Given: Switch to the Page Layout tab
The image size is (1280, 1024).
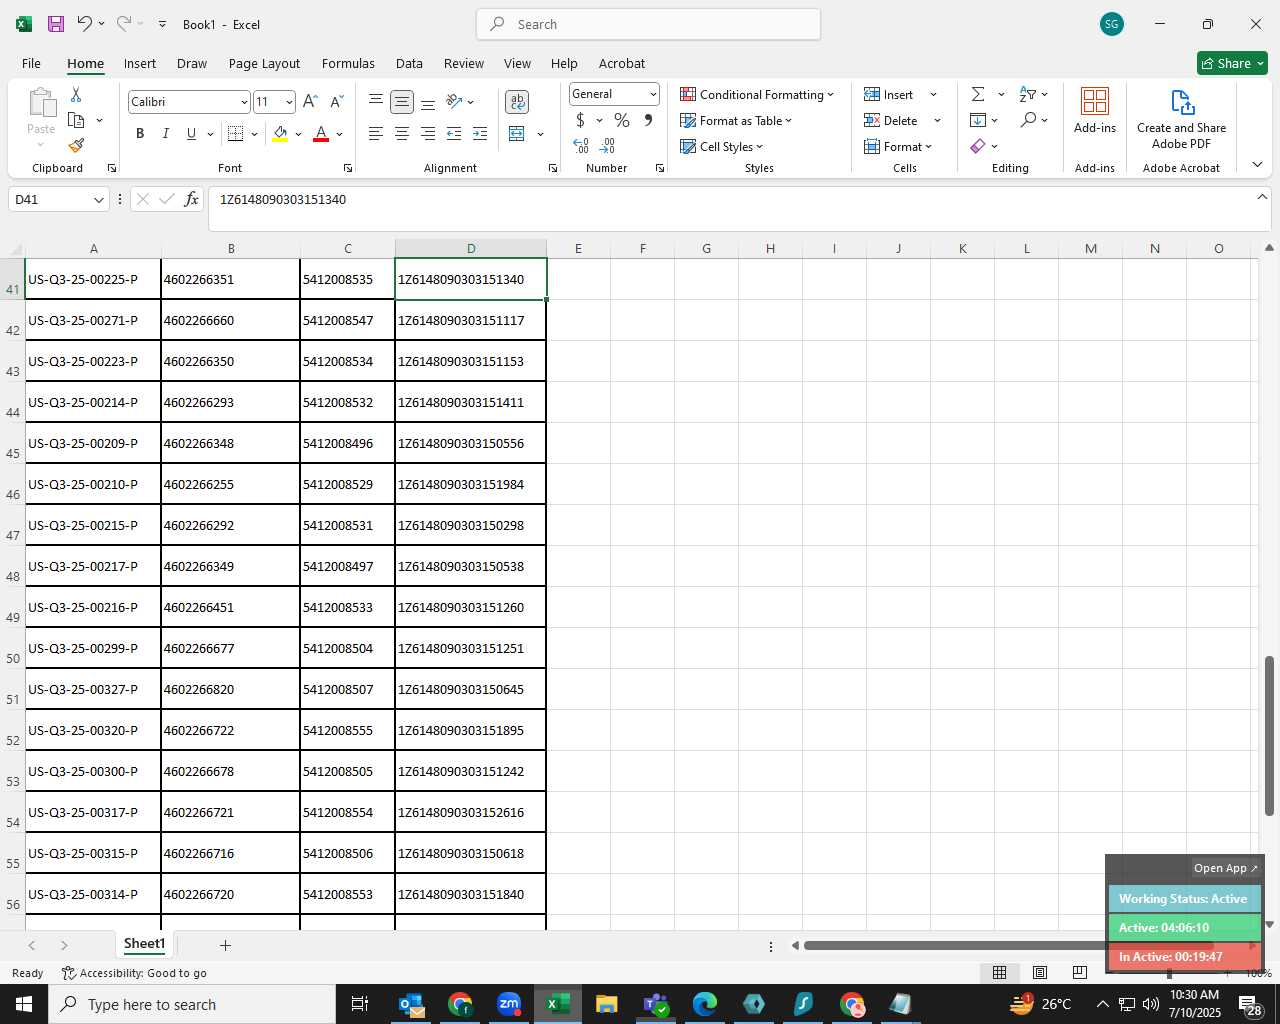Looking at the screenshot, I should click(264, 63).
